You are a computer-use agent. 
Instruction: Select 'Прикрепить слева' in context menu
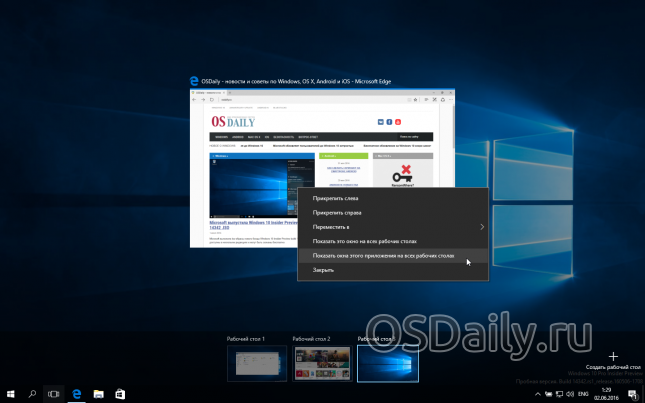click(336, 198)
